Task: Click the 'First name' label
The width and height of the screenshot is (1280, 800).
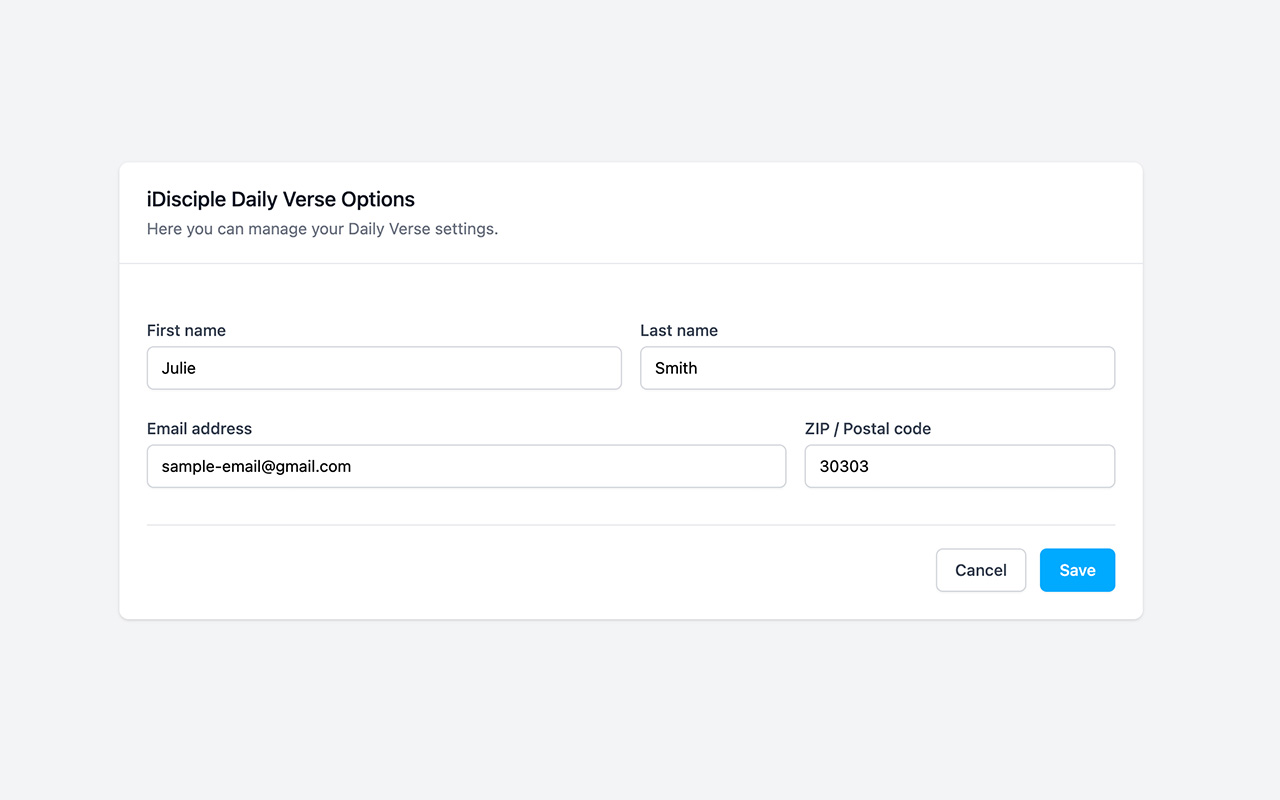Action: tap(186, 330)
